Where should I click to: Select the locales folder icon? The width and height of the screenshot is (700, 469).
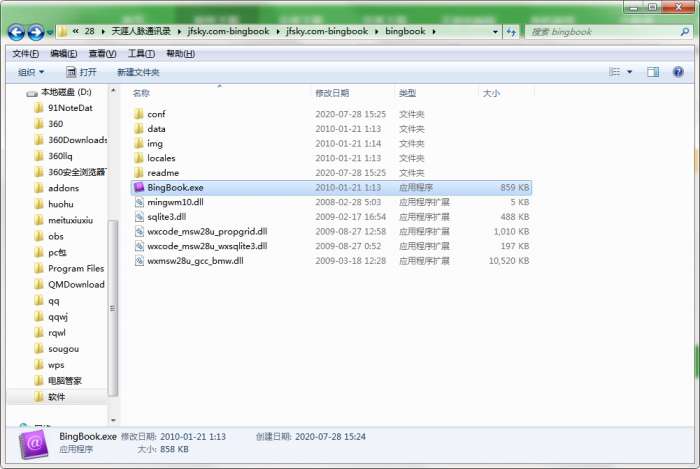click(x=139, y=158)
